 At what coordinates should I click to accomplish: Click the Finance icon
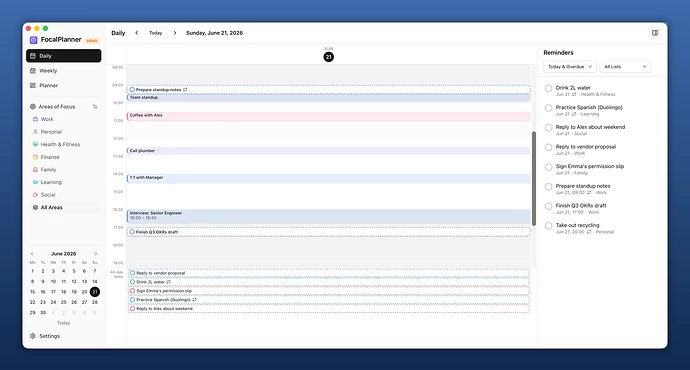tap(35, 157)
